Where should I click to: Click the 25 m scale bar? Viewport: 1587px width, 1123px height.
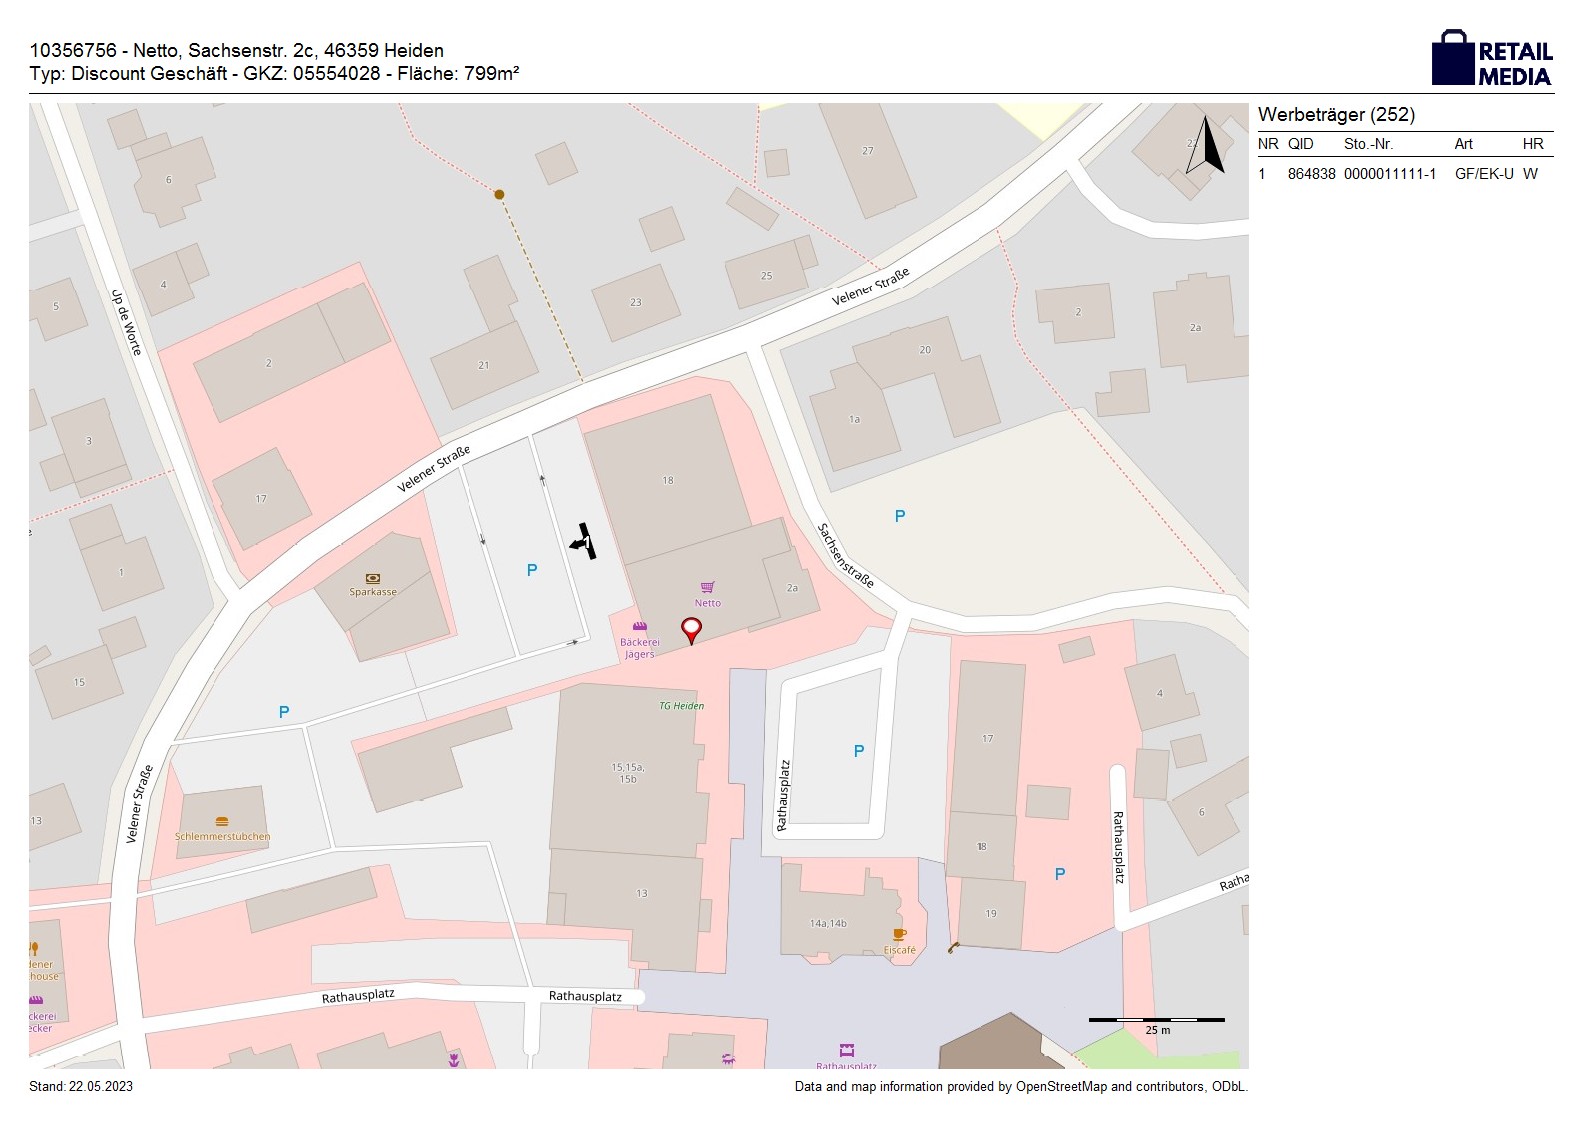(1156, 1020)
